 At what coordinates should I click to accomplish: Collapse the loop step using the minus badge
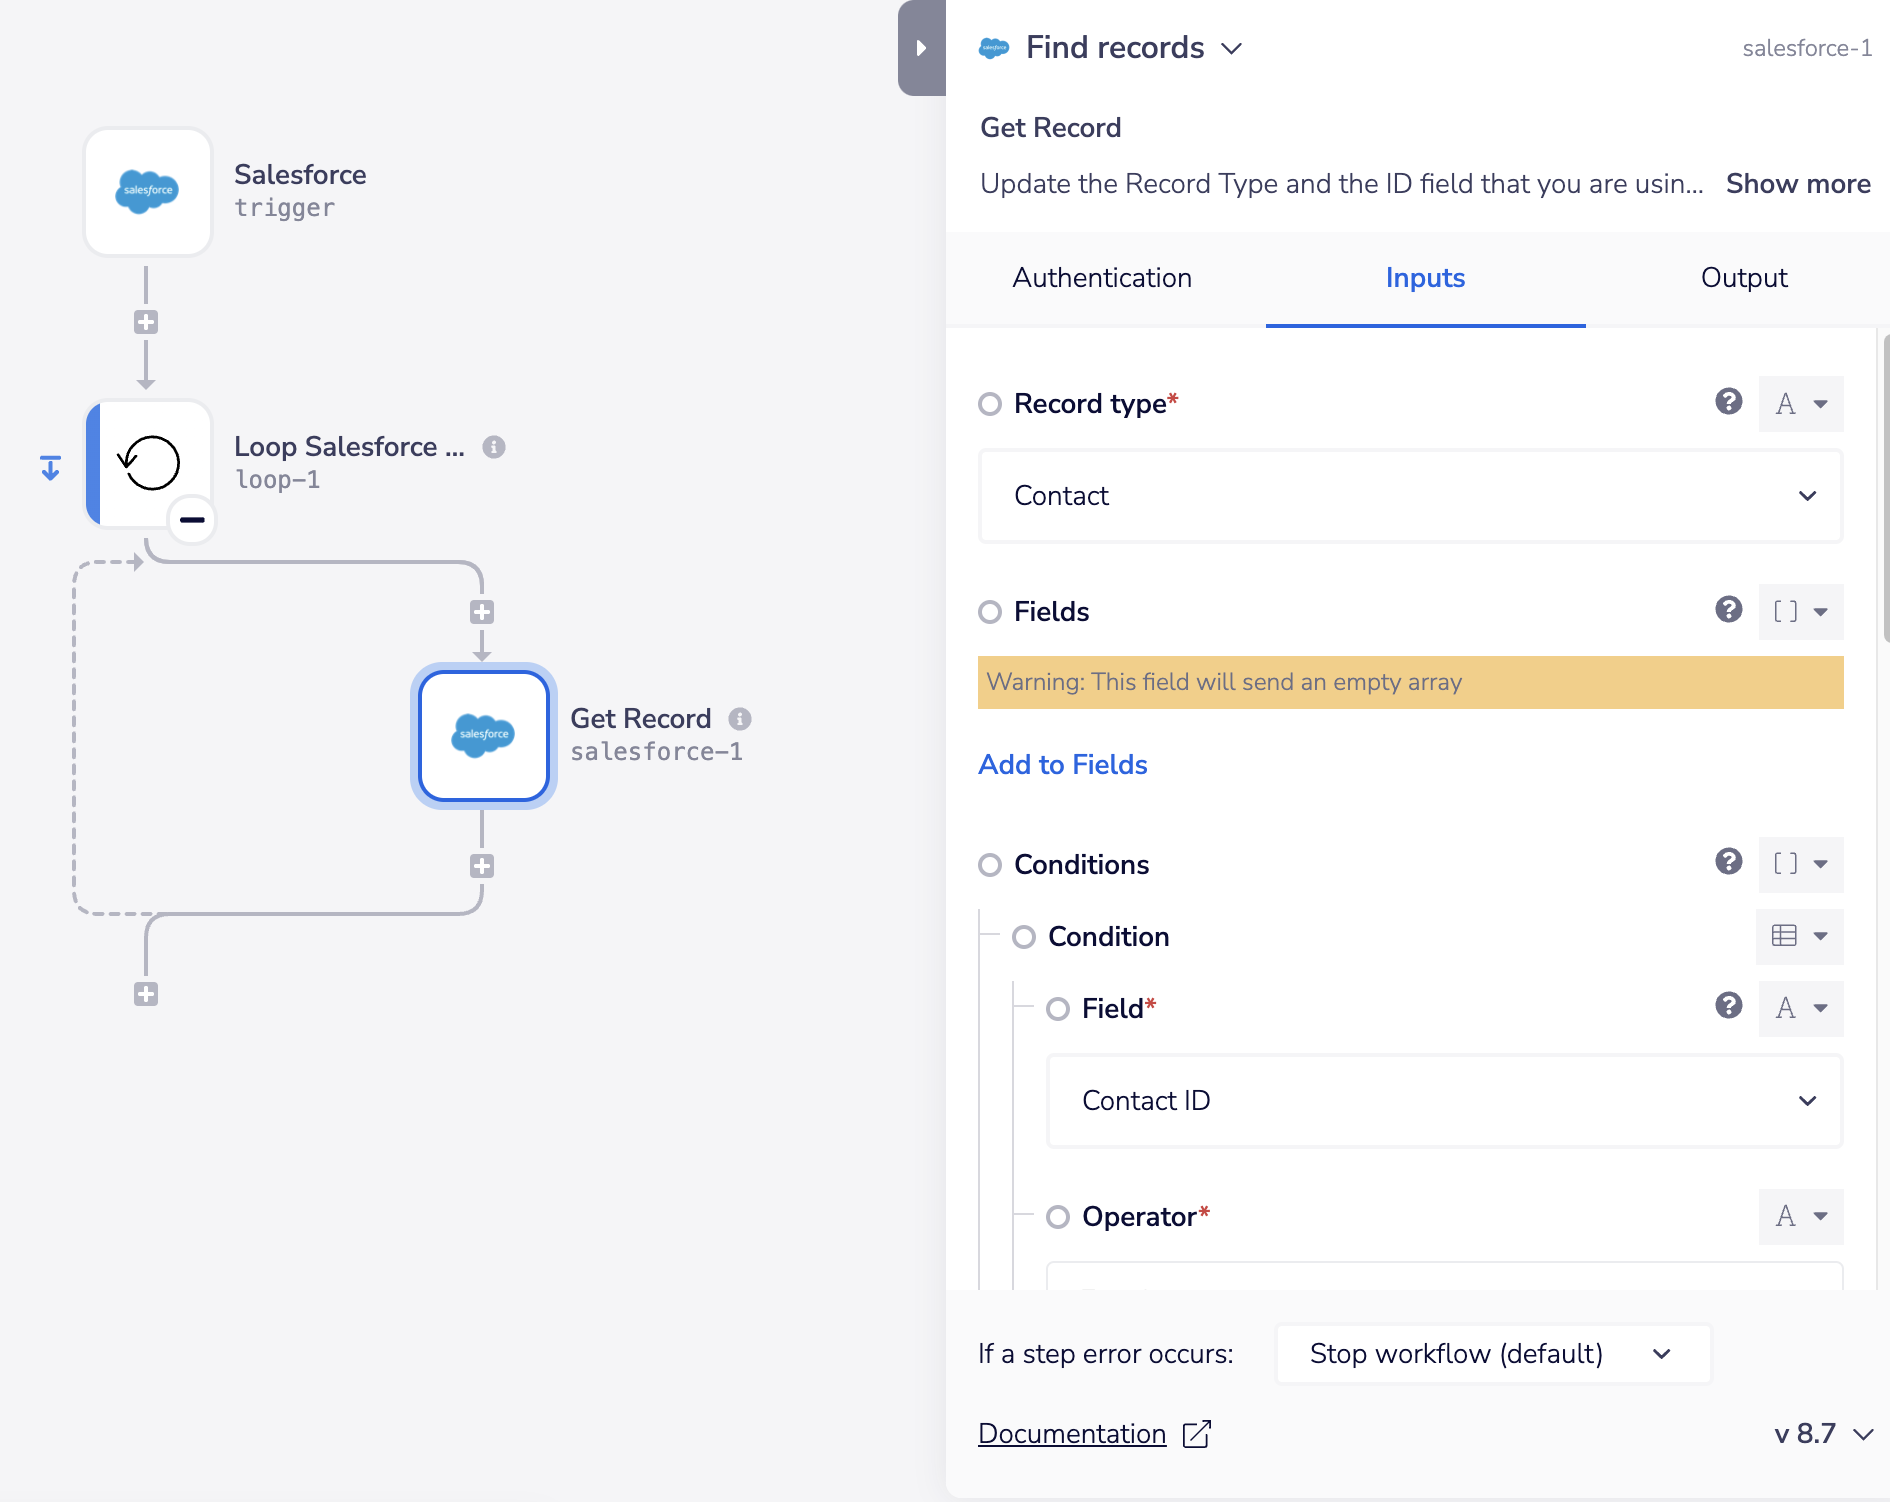point(191,520)
